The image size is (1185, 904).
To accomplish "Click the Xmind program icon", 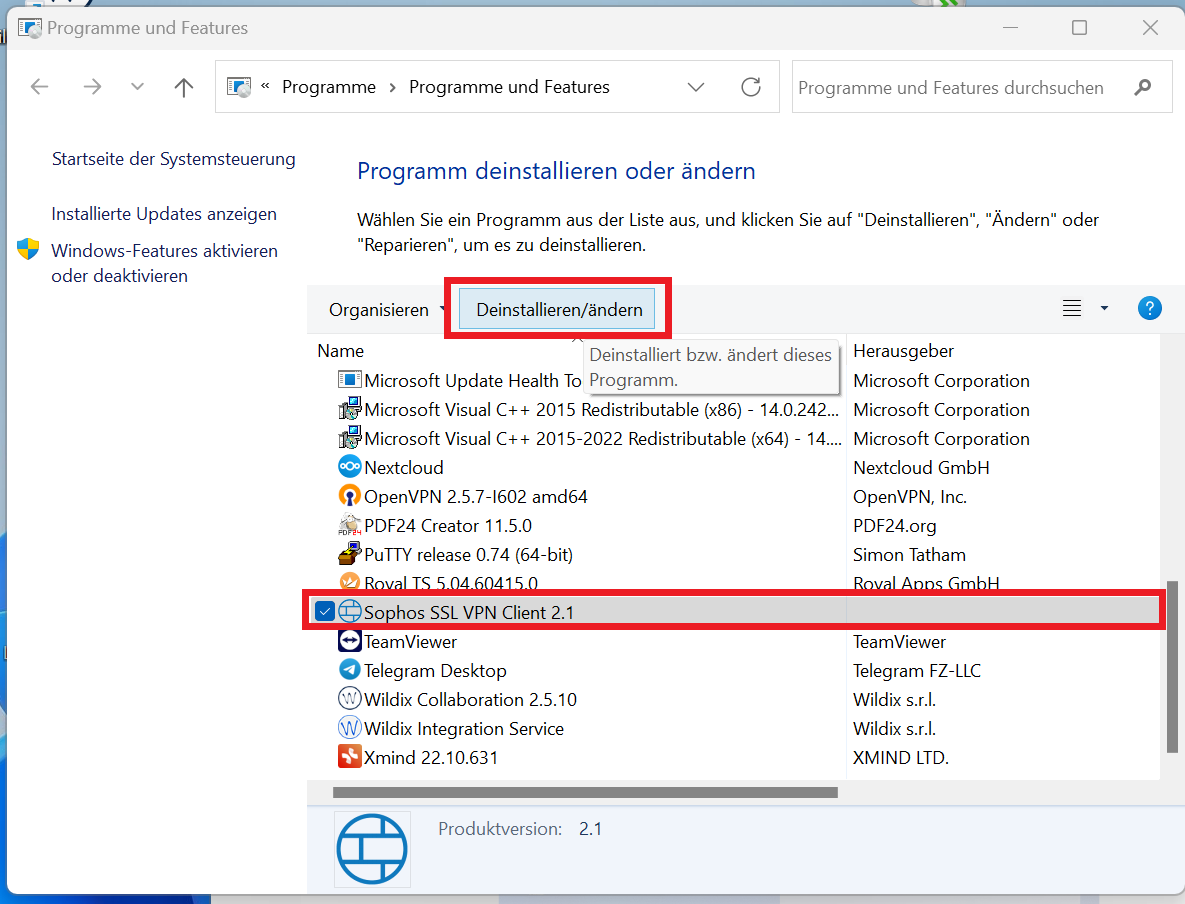I will click(x=349, y=757).
